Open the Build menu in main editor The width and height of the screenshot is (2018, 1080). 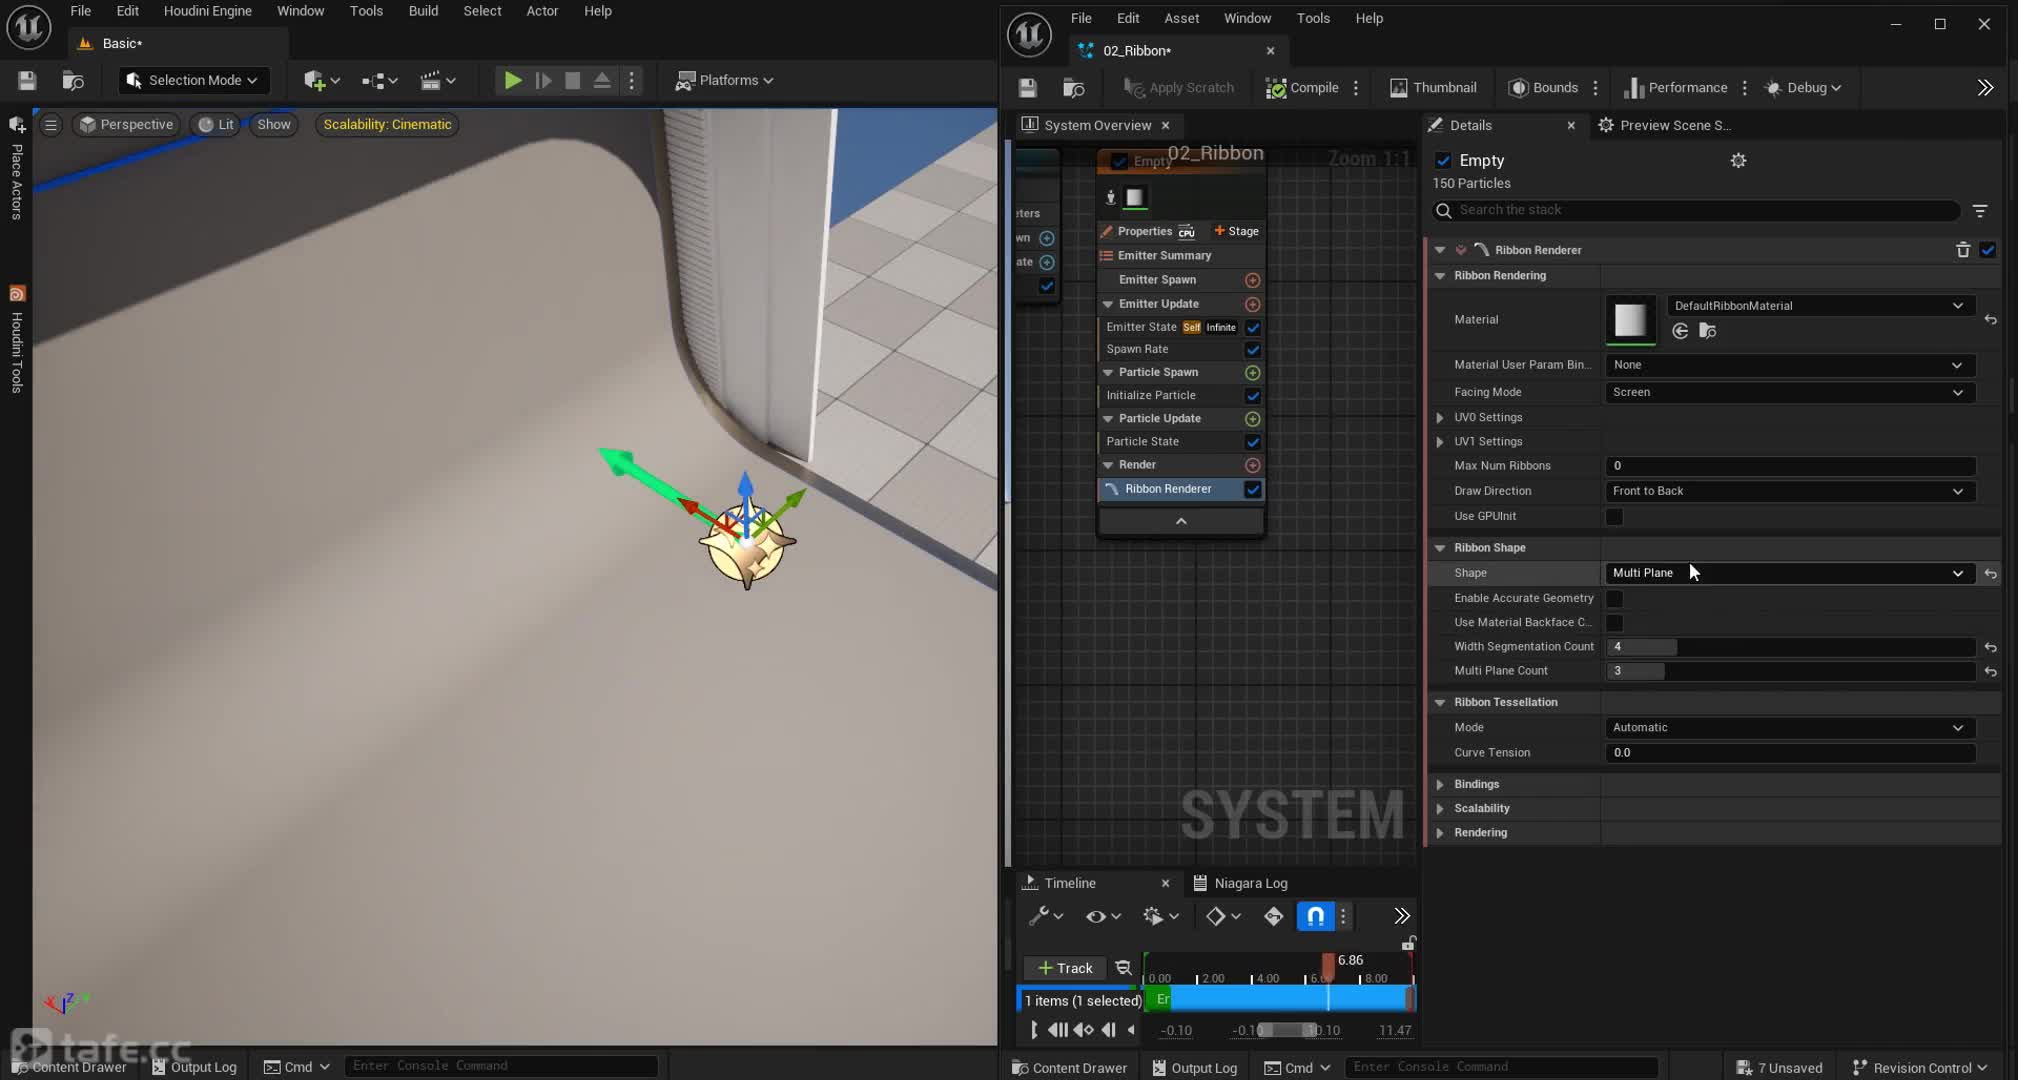(x=423, y=11)
